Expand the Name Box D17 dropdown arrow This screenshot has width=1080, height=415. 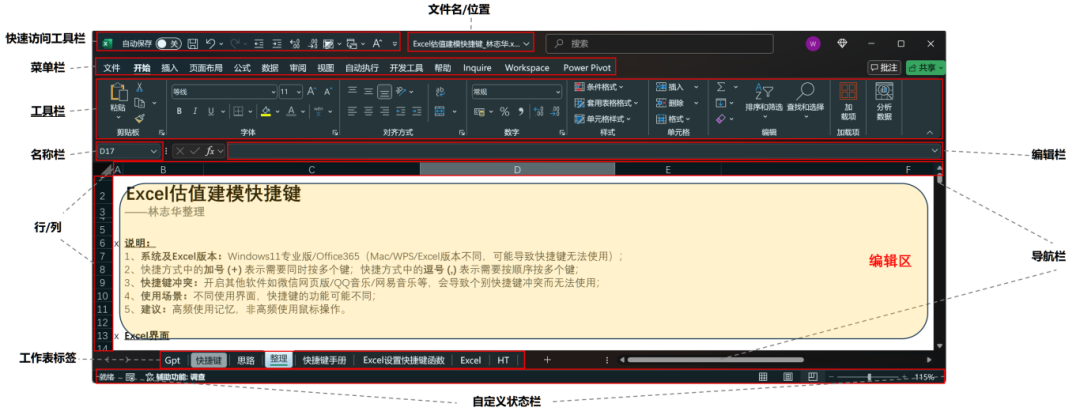pos(154,151)
